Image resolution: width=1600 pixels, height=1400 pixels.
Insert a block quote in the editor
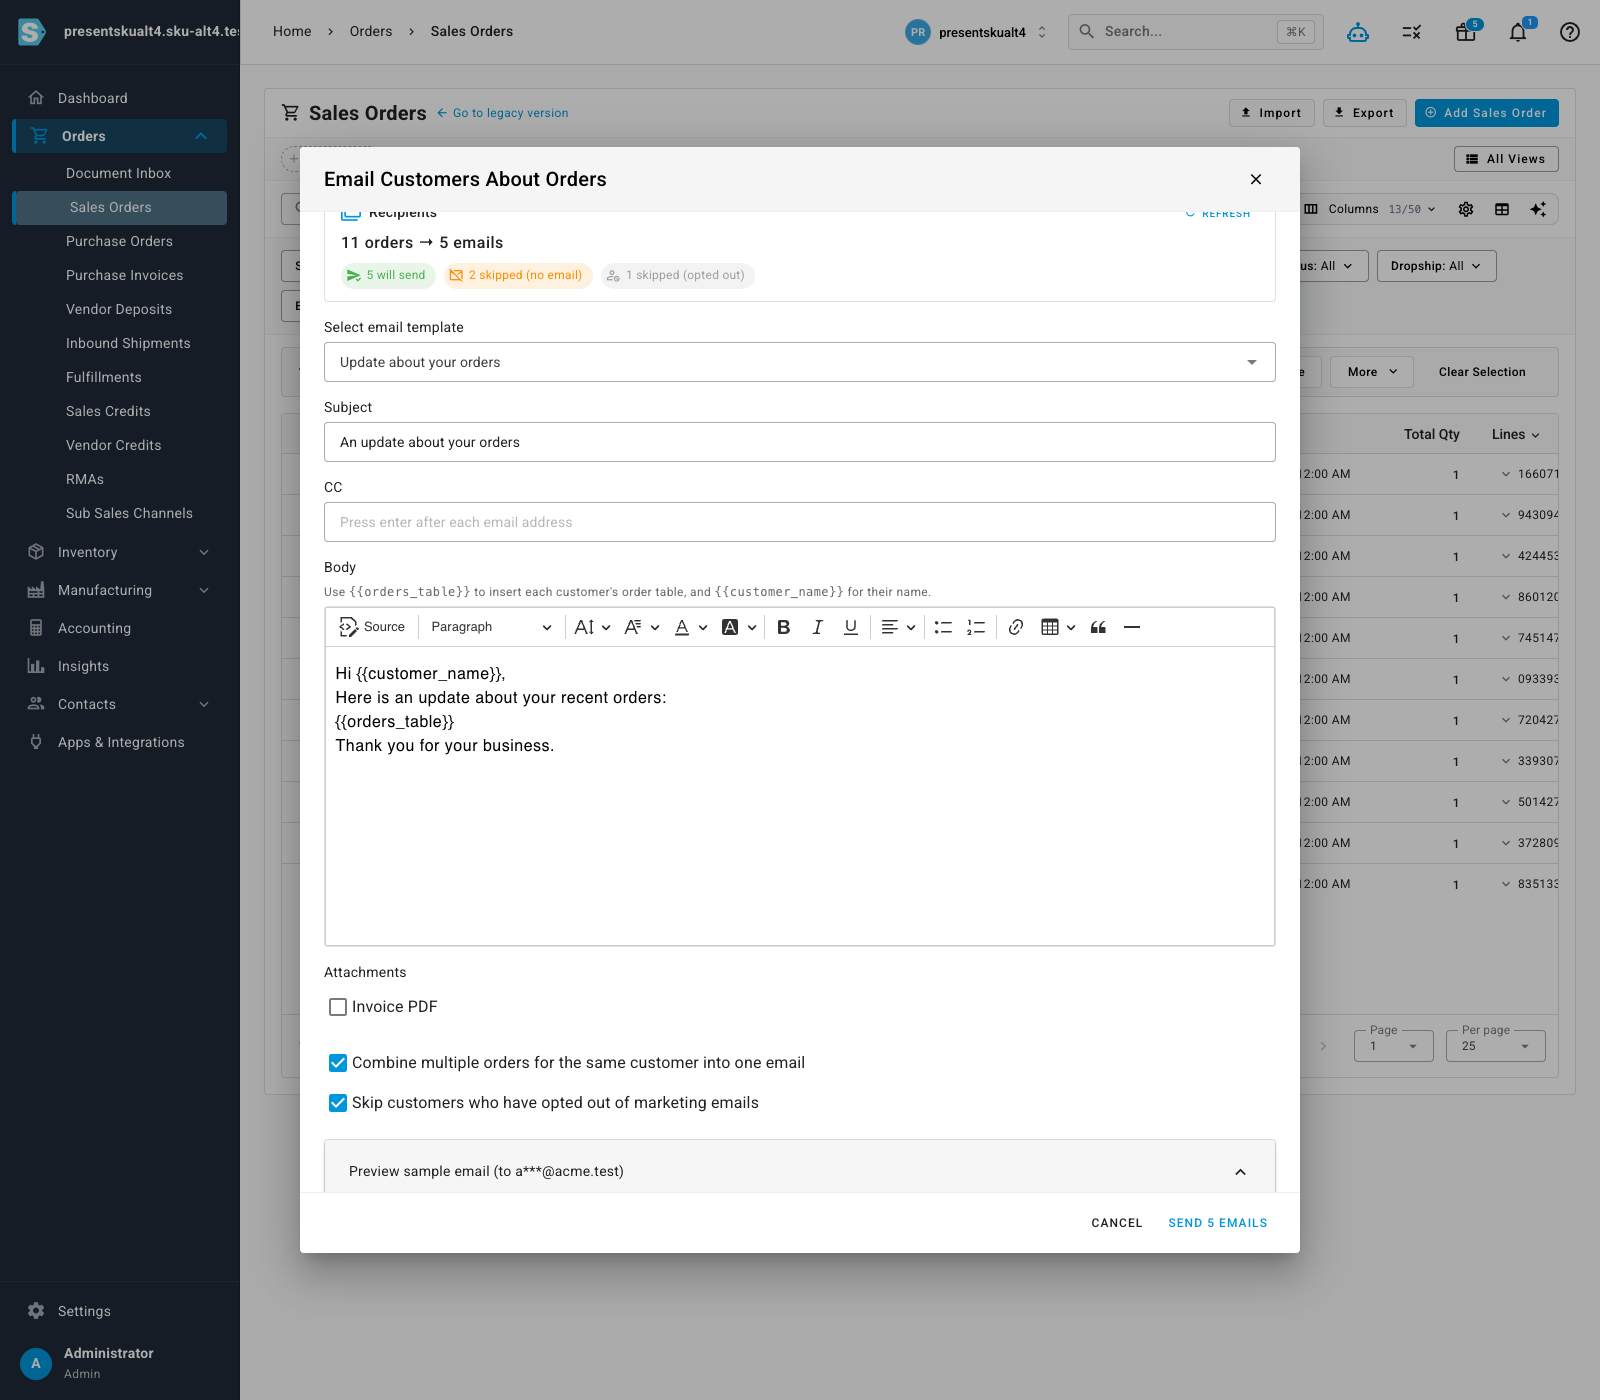1098,627
